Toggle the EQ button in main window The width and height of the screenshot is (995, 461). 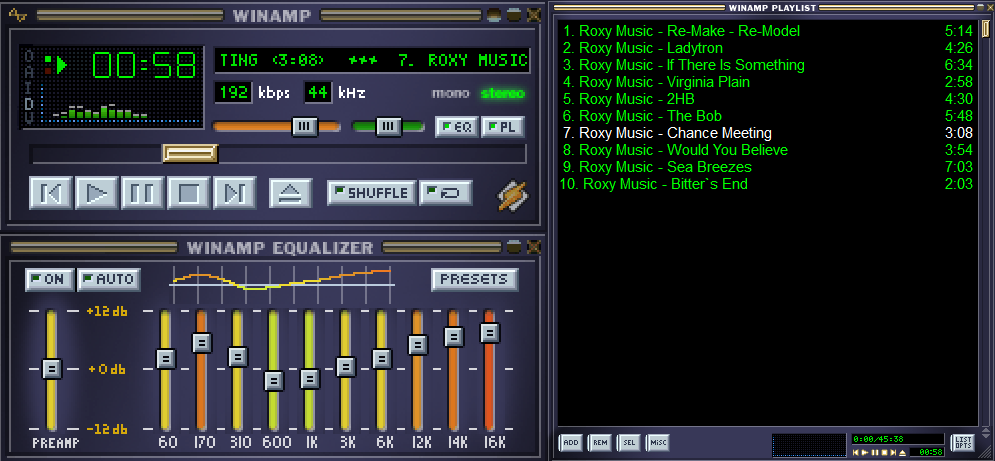tap(456, 126)
